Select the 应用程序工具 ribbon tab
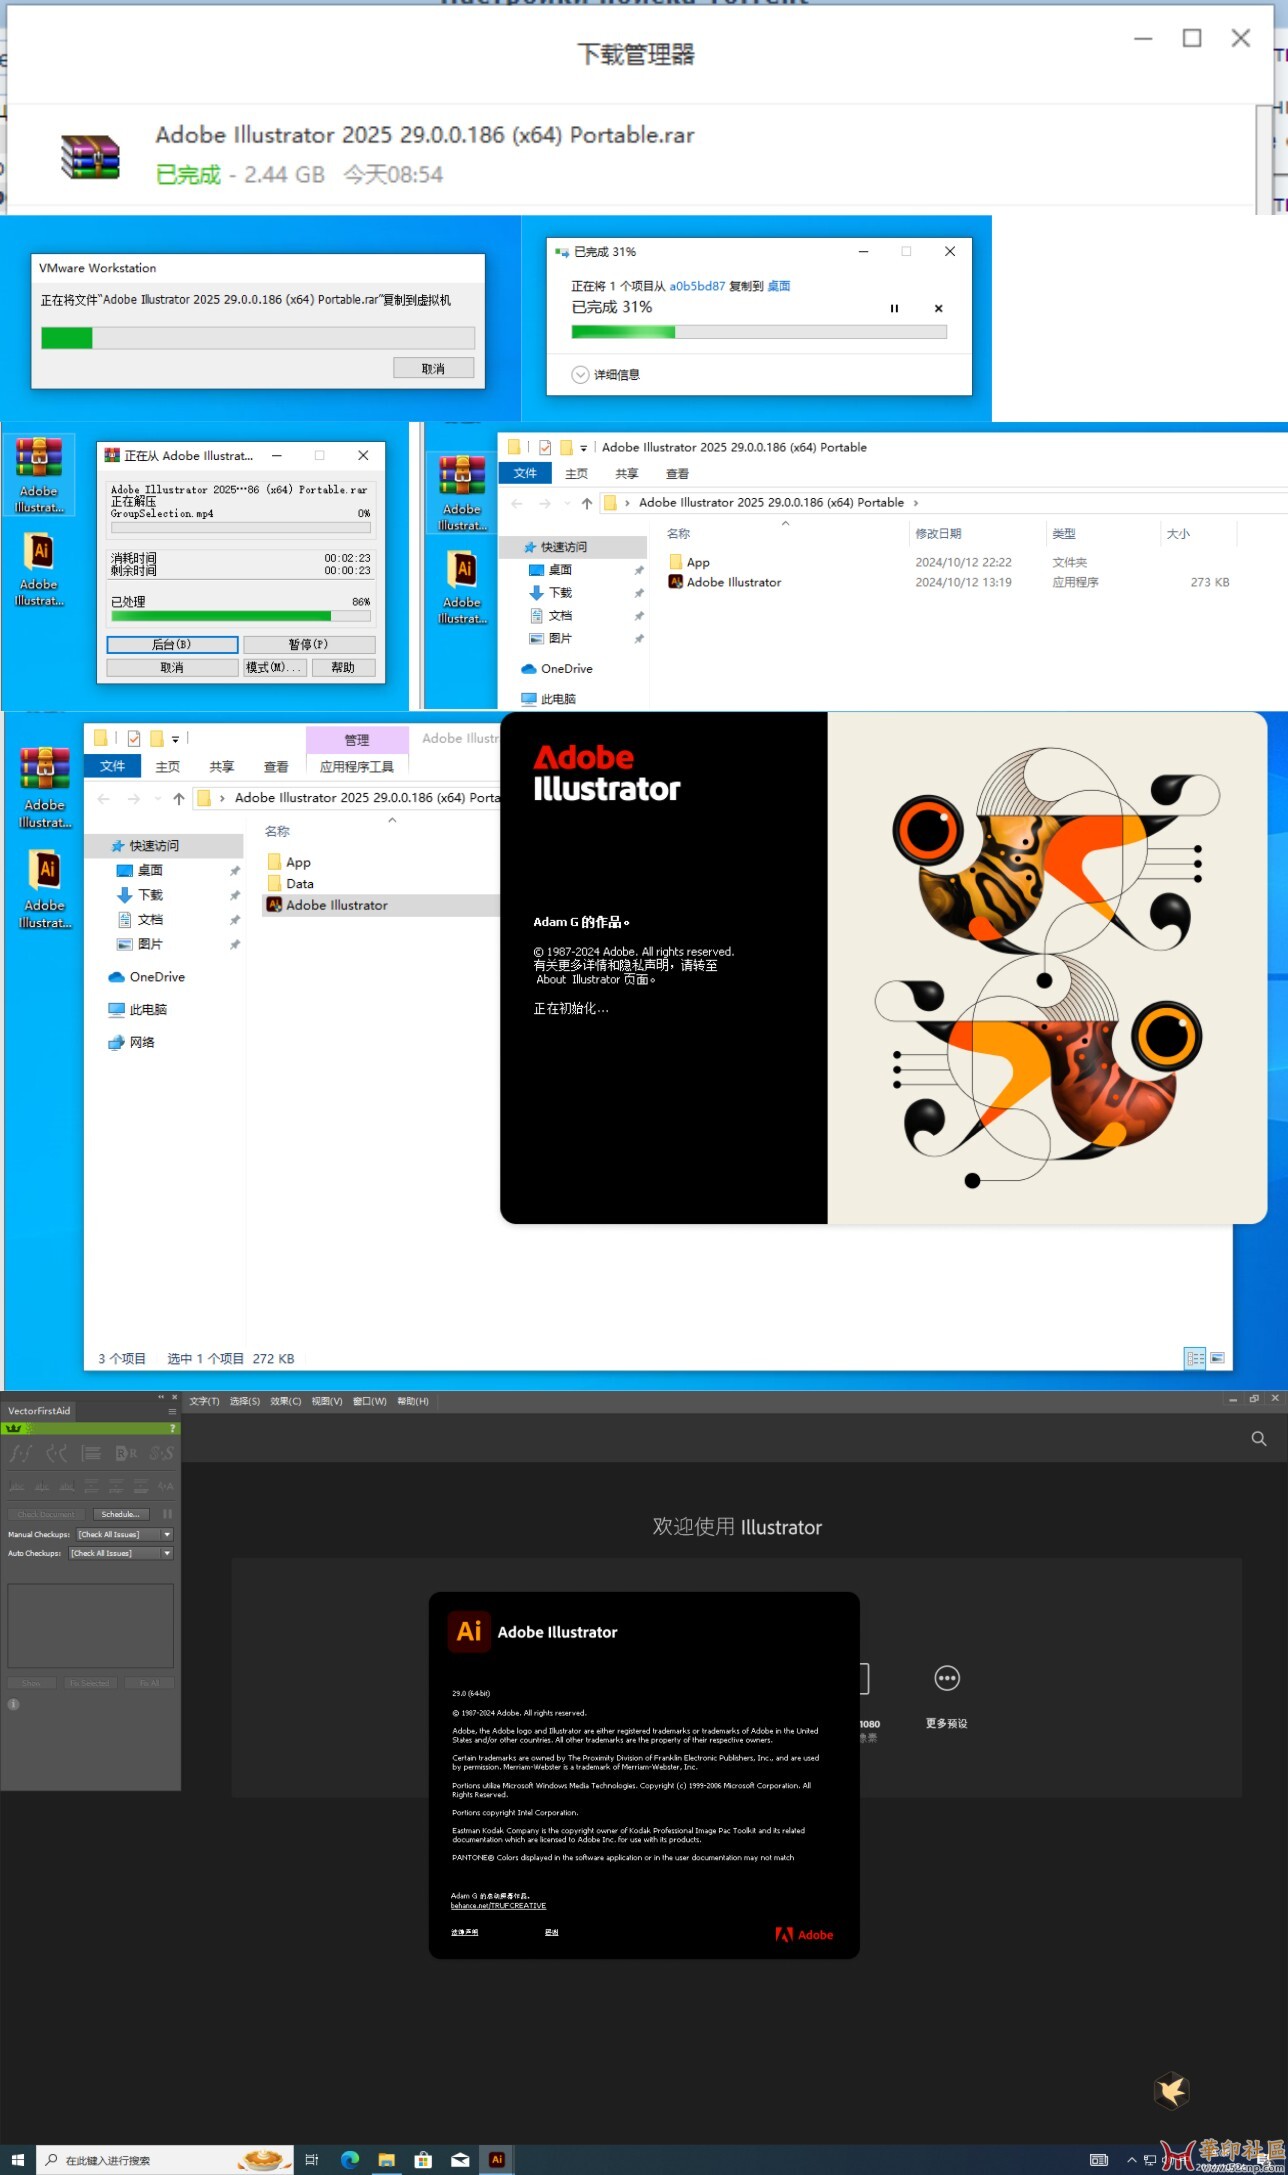1288x2175 pixels. click(x=357, y=767)
